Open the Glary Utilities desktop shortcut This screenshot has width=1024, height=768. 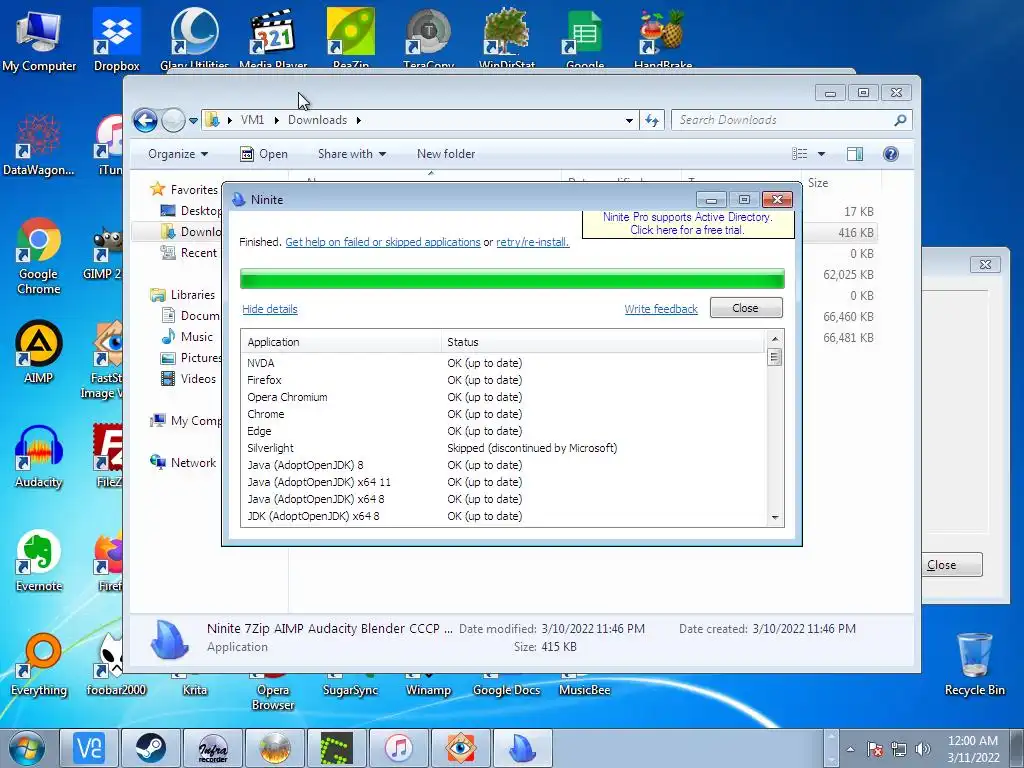194,38
